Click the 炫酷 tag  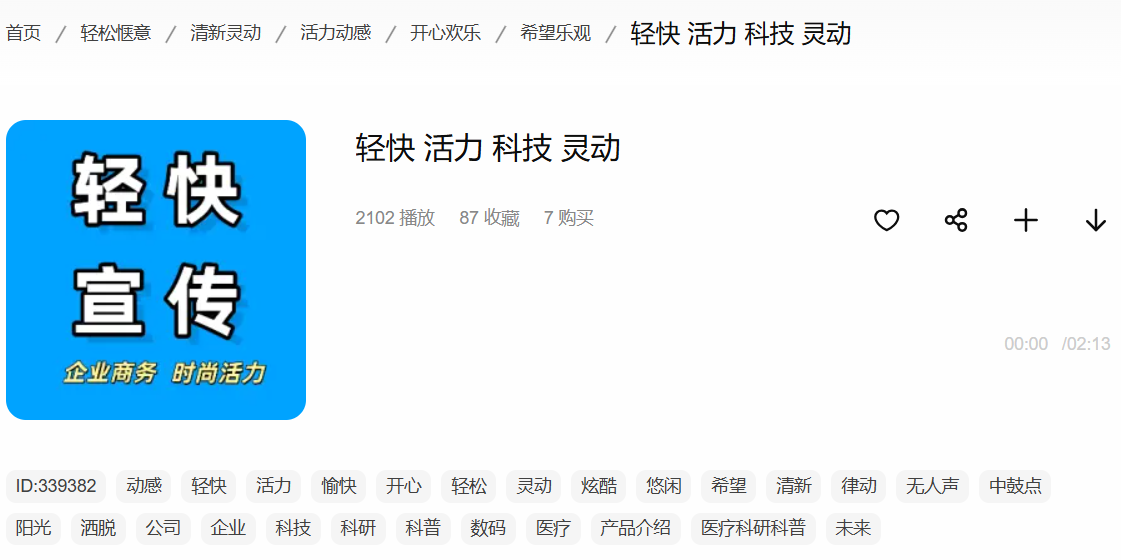pos(599,486)
